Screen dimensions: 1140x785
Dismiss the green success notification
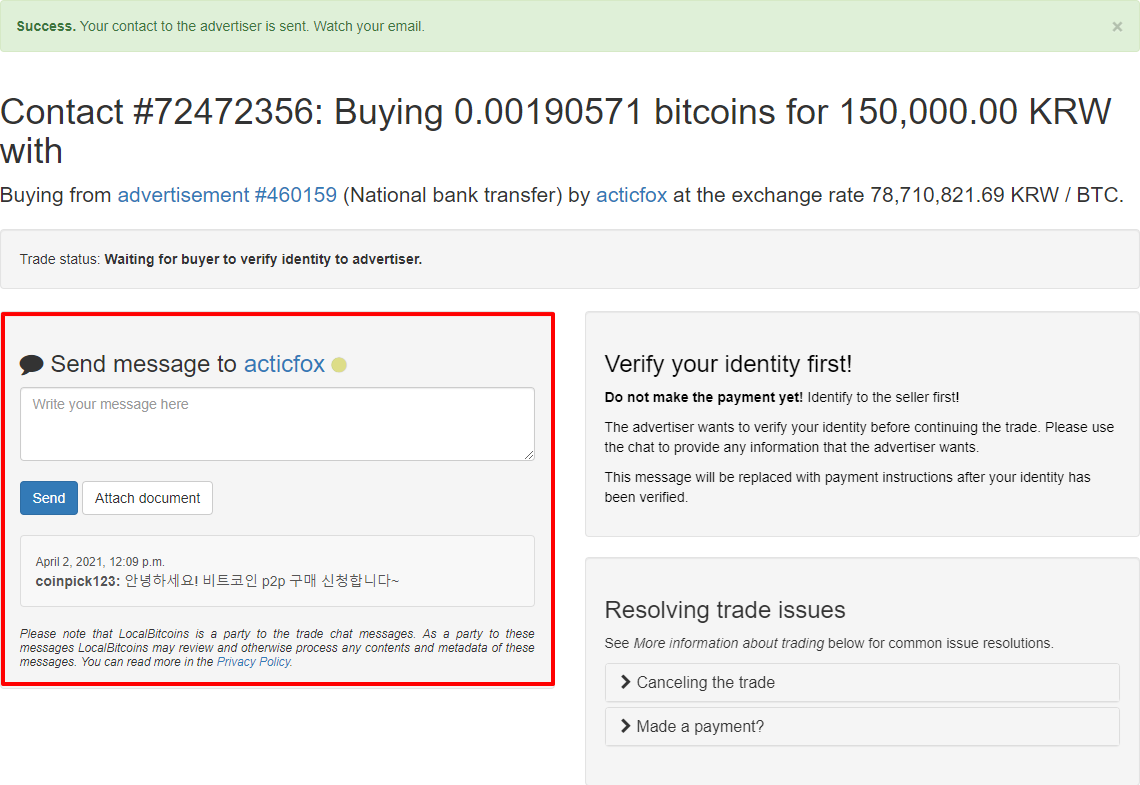(x=1117, y=26)
